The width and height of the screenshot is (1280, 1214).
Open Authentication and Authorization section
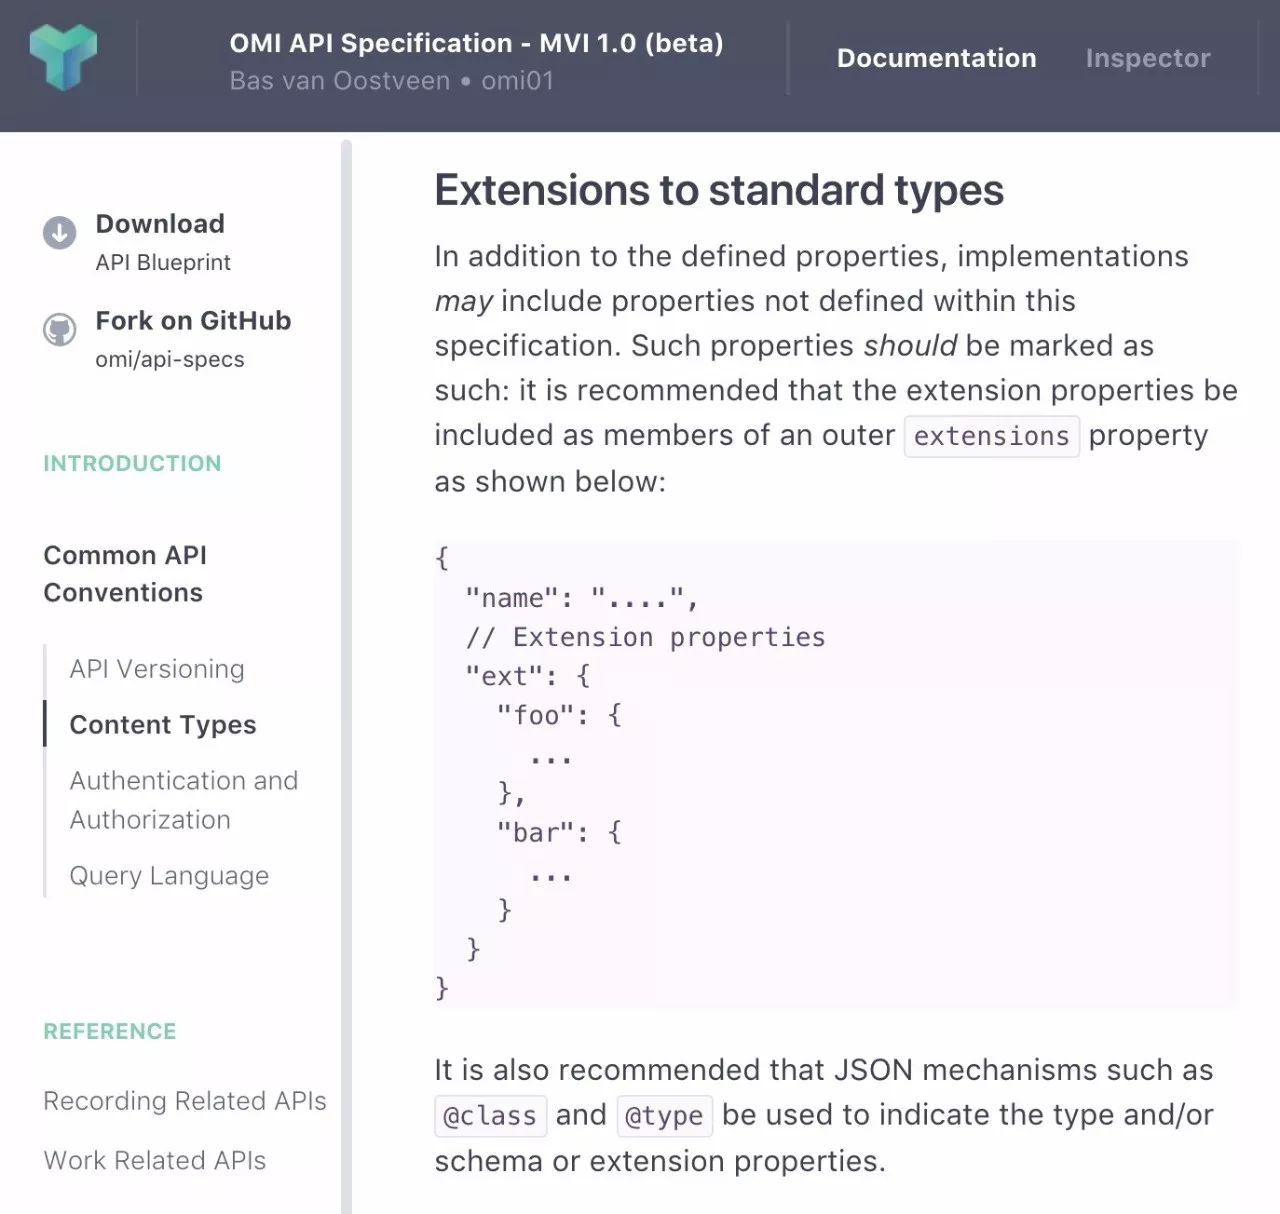pyautogui.click(x=184, y=800)
